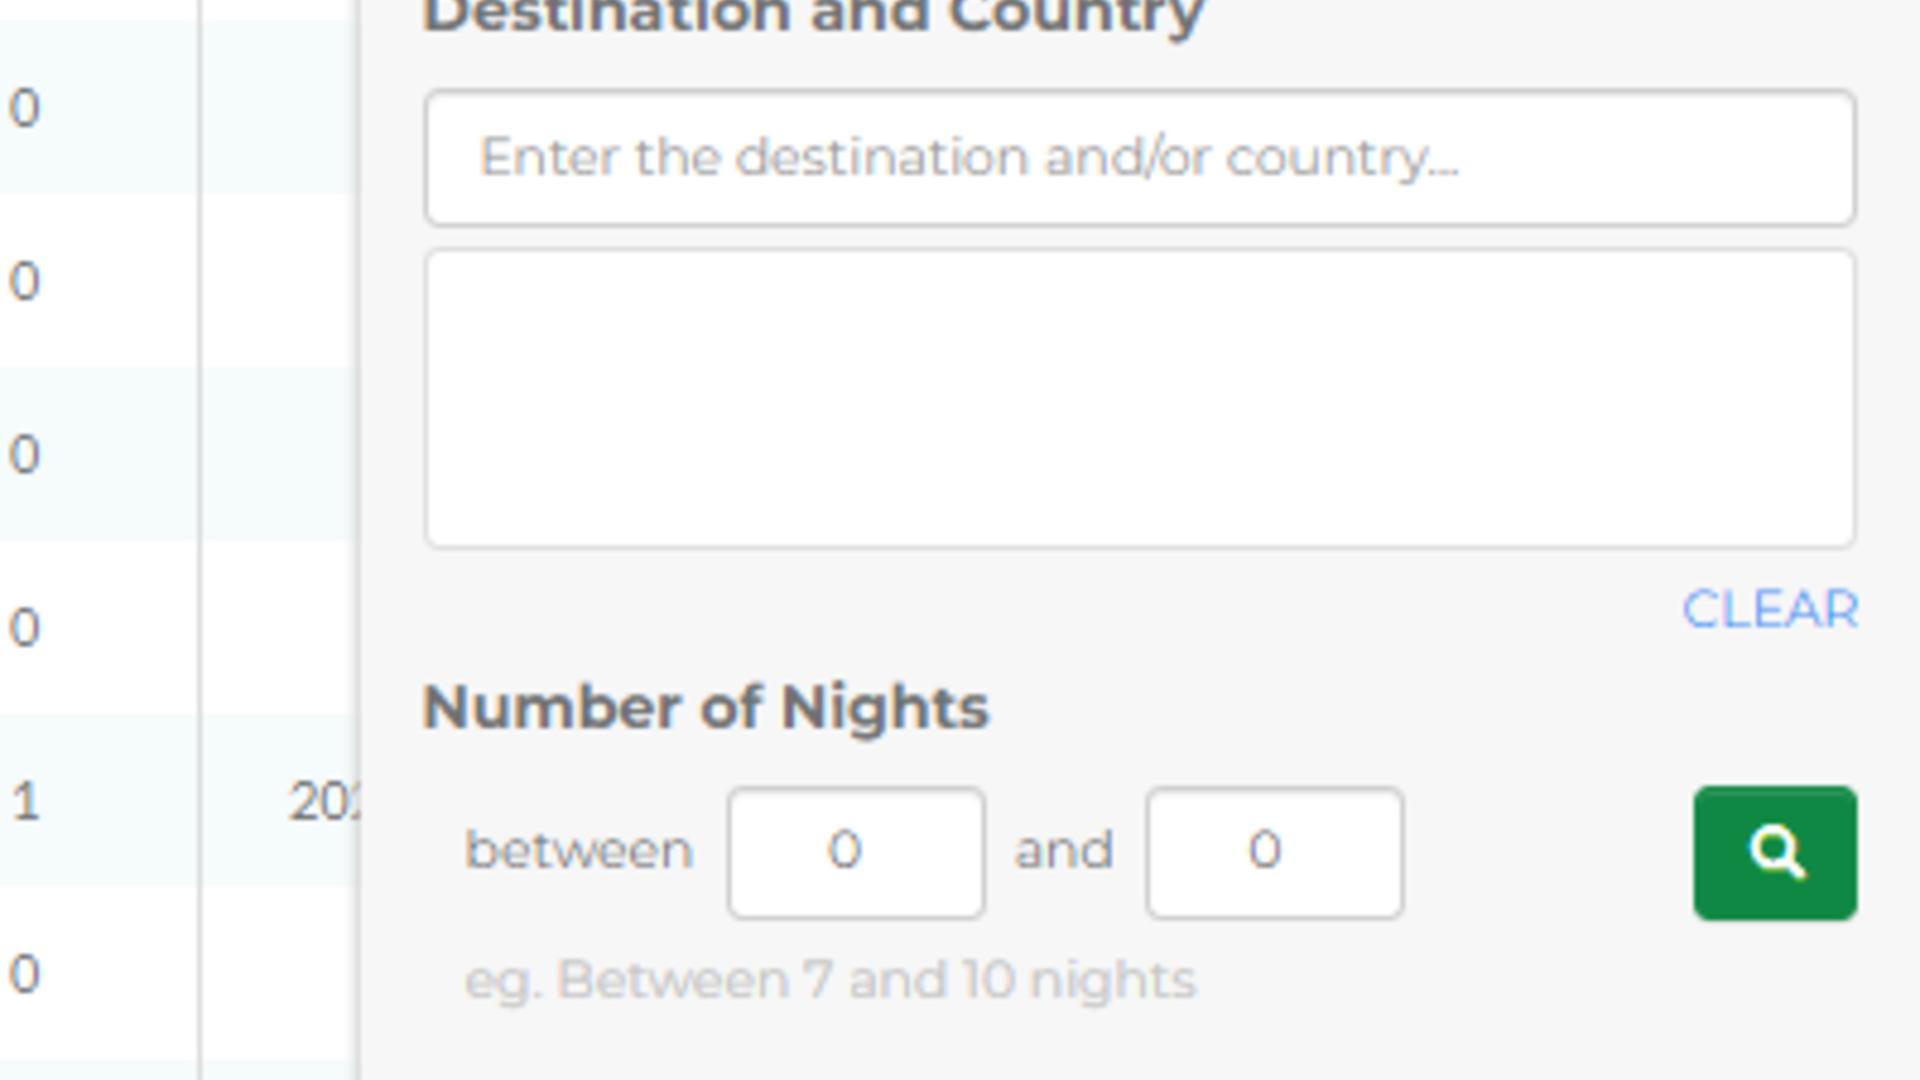Screen dimensions: 1920x1080
Task: Click the 0 cell directly below the 1
Action: click(25, 974)
